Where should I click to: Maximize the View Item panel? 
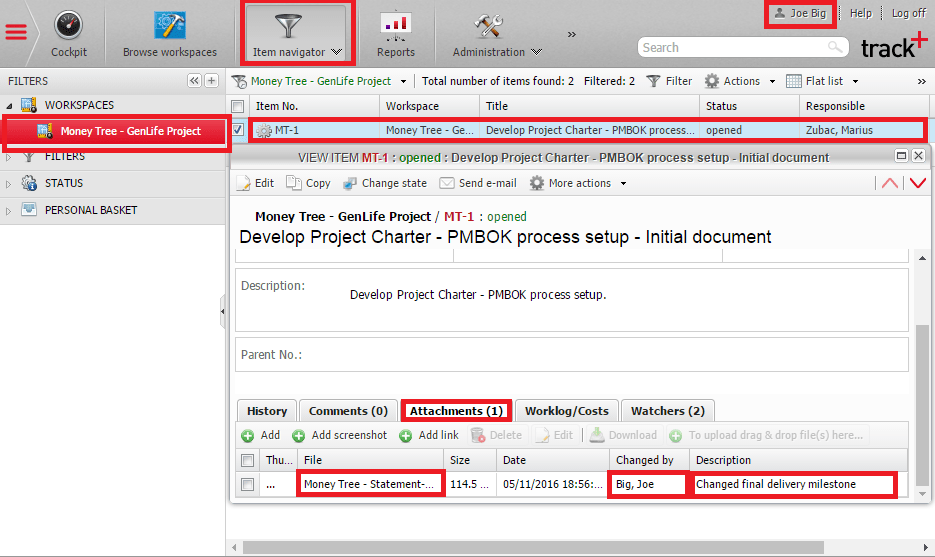[902, 156]
